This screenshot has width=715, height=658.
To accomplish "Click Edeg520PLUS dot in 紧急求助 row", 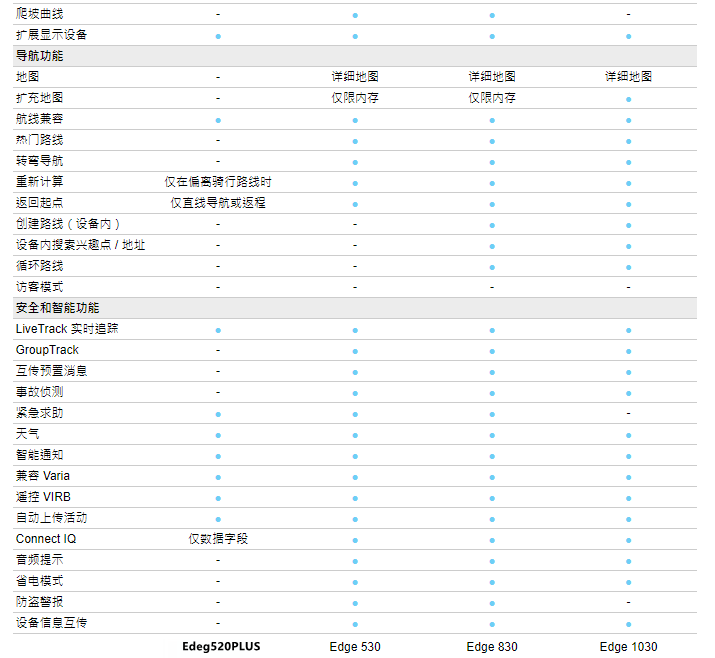I will click(x=218, y=414).
